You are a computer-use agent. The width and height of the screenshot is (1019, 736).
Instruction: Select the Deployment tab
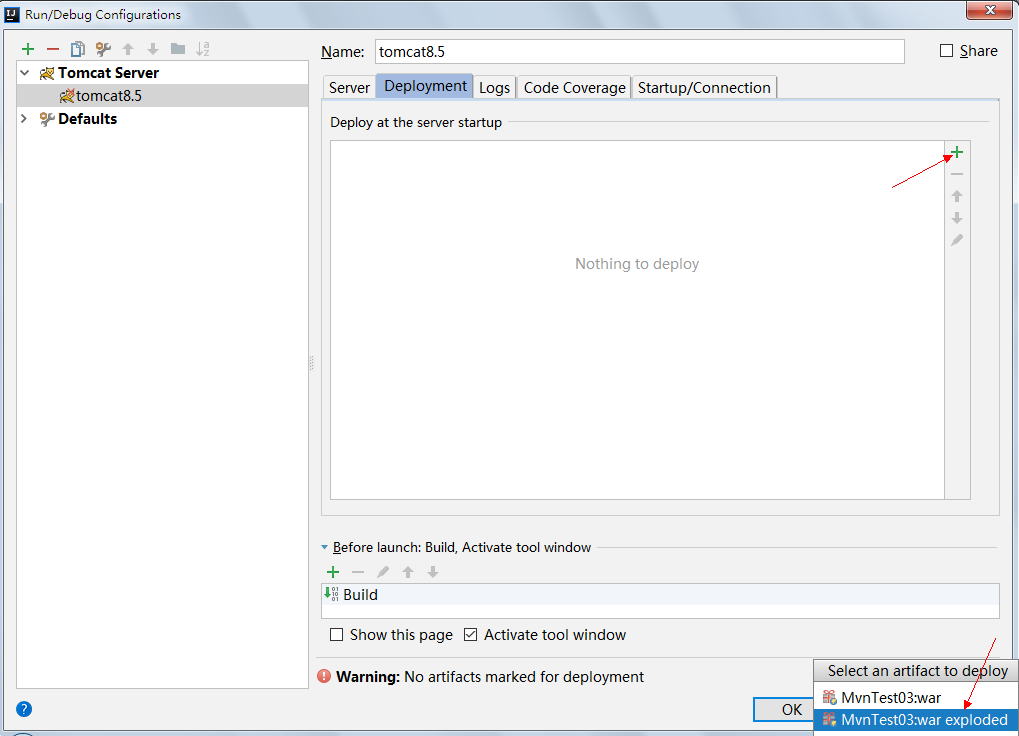[425, 86]
